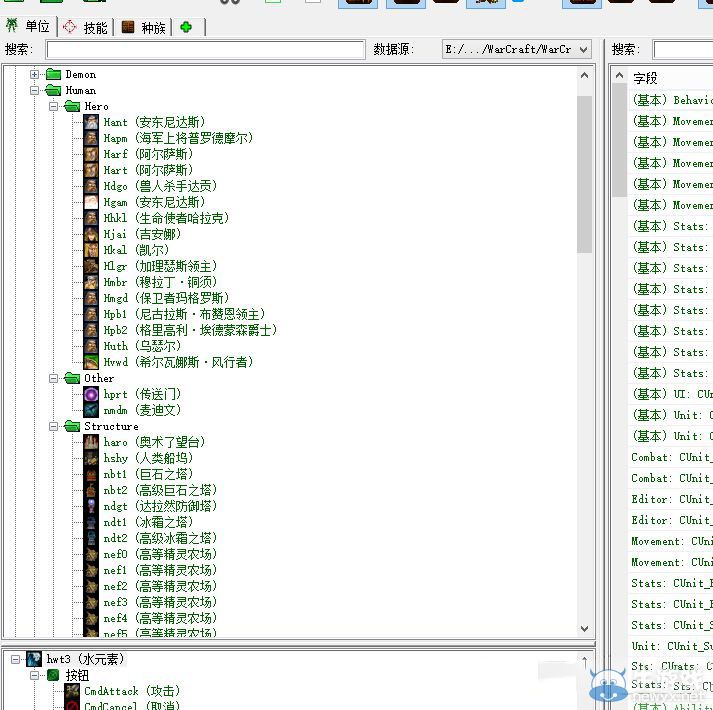
Task: Select nef0 (高等精灵农场) tree row
Action: click(150, 554)
